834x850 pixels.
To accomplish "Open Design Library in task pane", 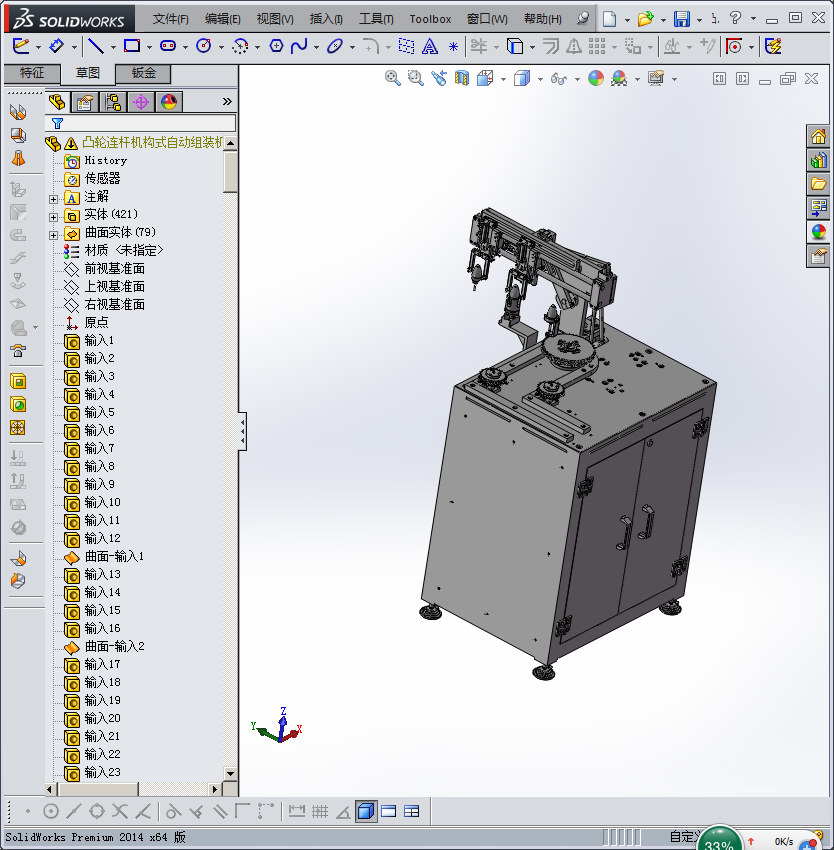I will [x=818, y=160].
